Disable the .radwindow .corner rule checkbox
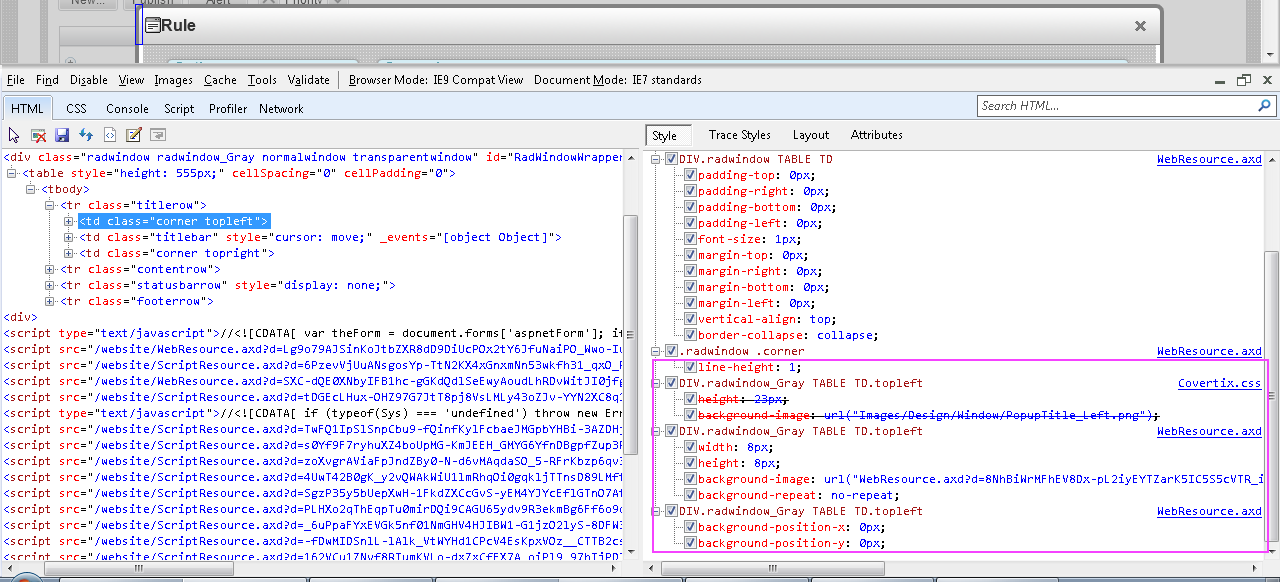Screen dimensions: 1280x582 [x=671, y=351]
